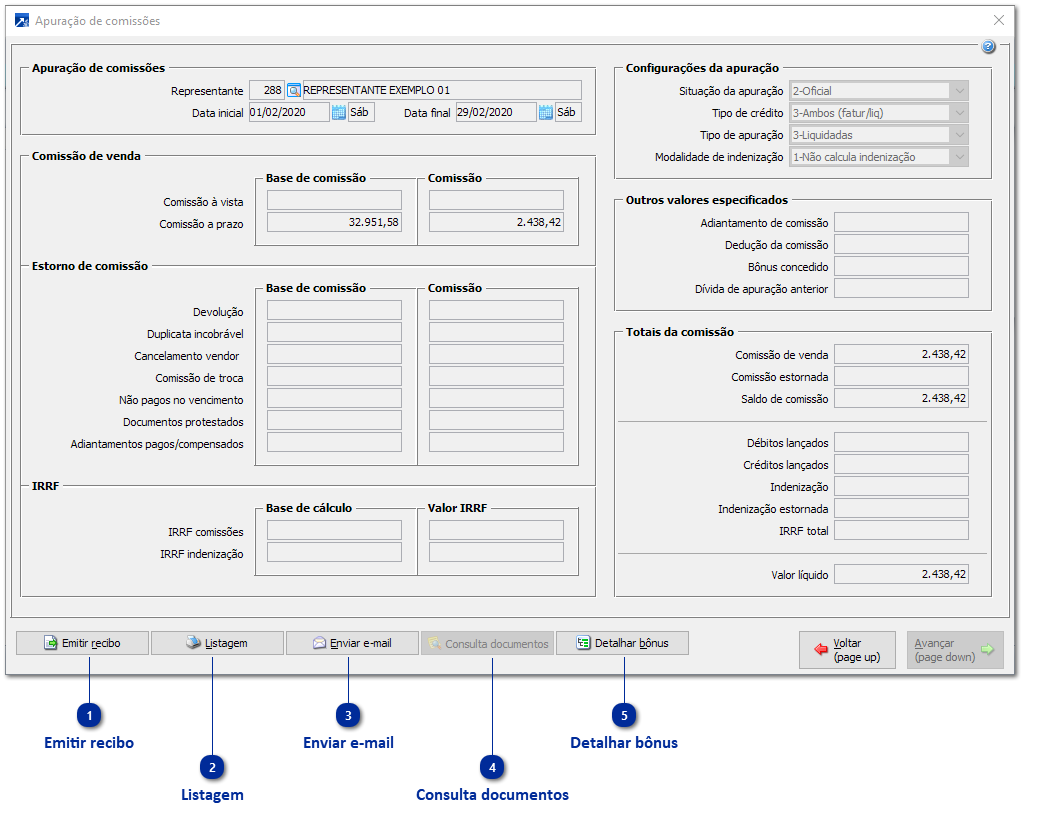The height and width of the screenshot is (821, 1038).
Task: Open the Data final calendar picker
Action: coord(545,113)
